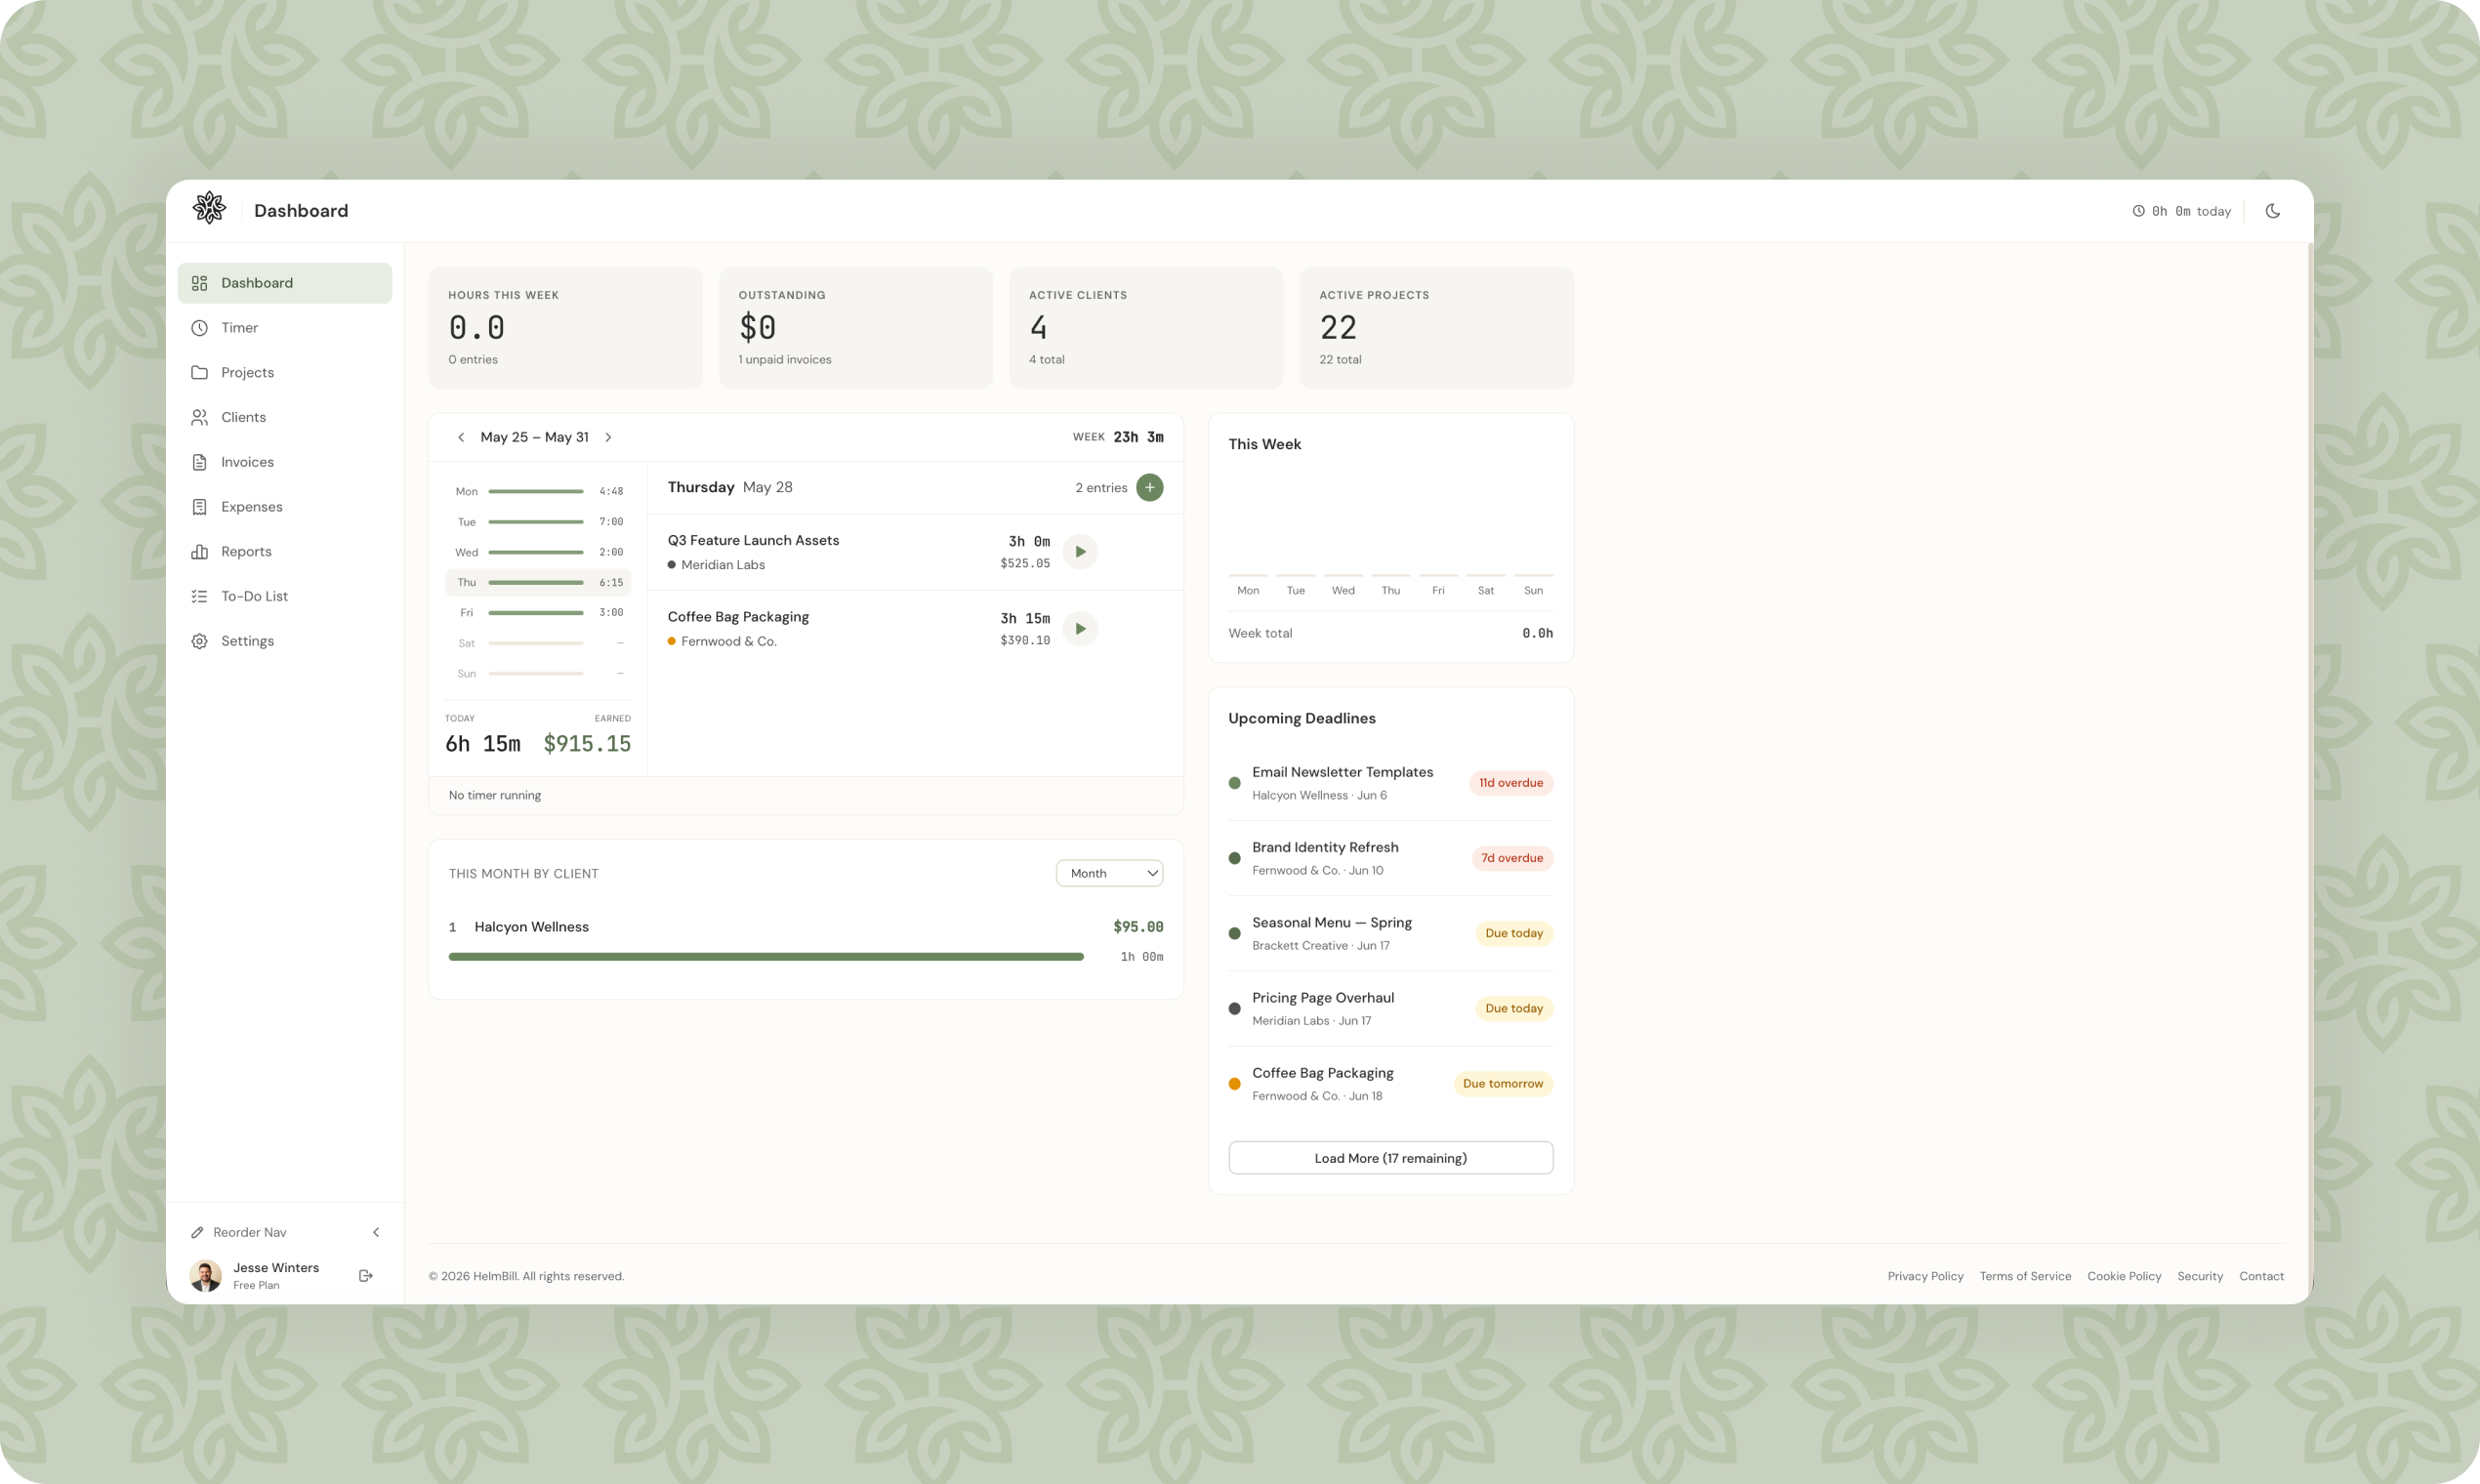The width and height of the screenshot is (2480, 1484).
Task: Click the log out icon next to Jesse Winters
Action: click(366, 1276)
